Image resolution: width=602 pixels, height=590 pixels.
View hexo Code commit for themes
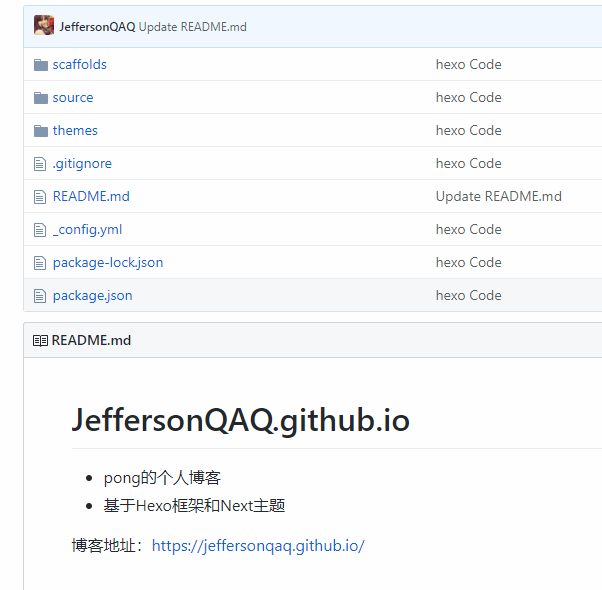tap(468, 131)
